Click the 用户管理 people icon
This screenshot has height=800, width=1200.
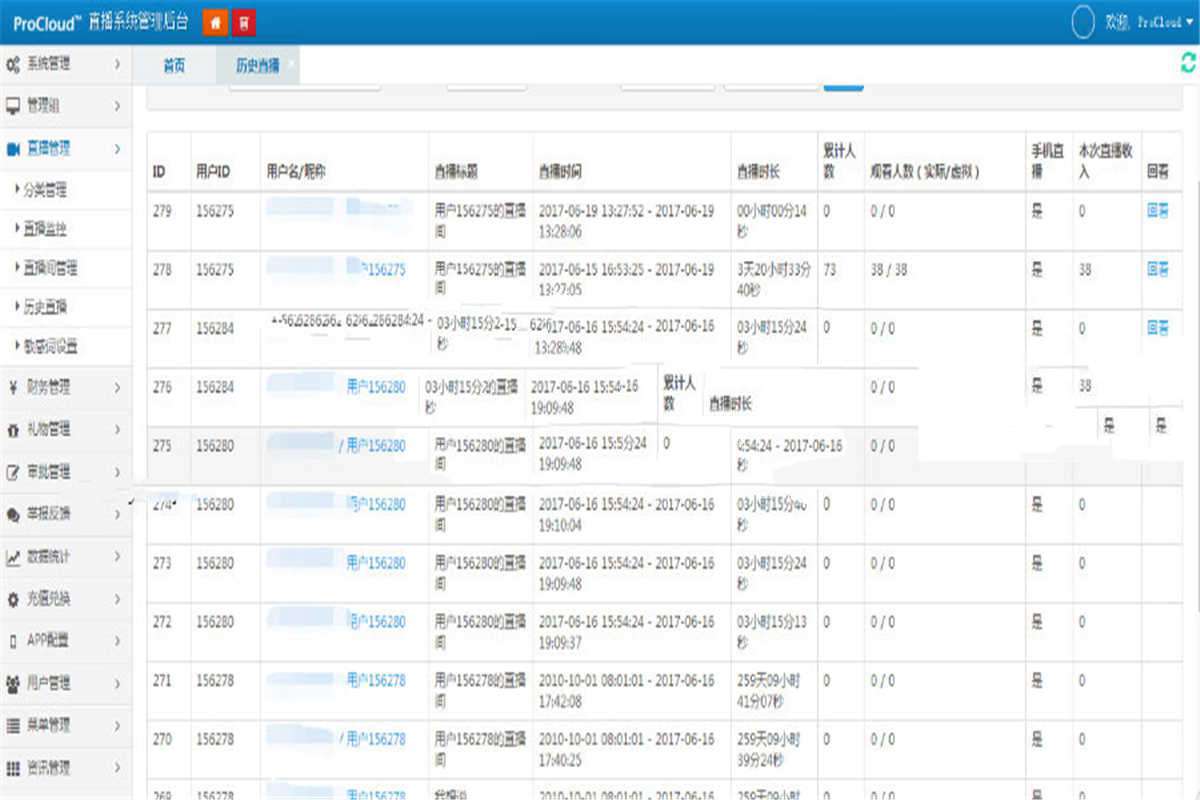pyautogui.click(x=14, y=684)
